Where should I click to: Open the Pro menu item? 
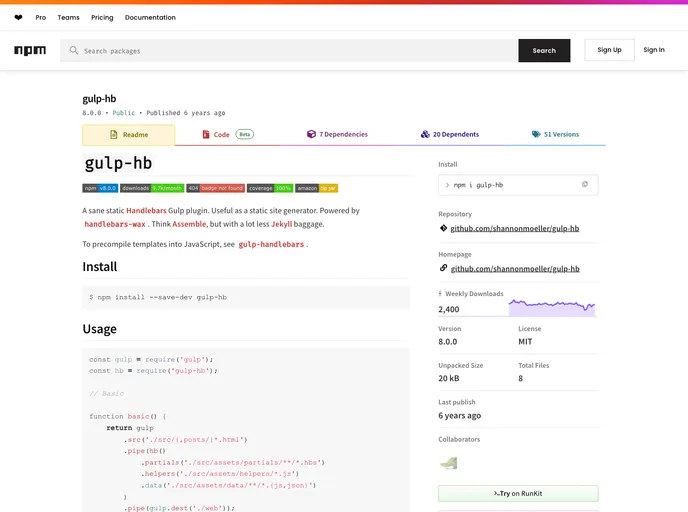(41, 18)
